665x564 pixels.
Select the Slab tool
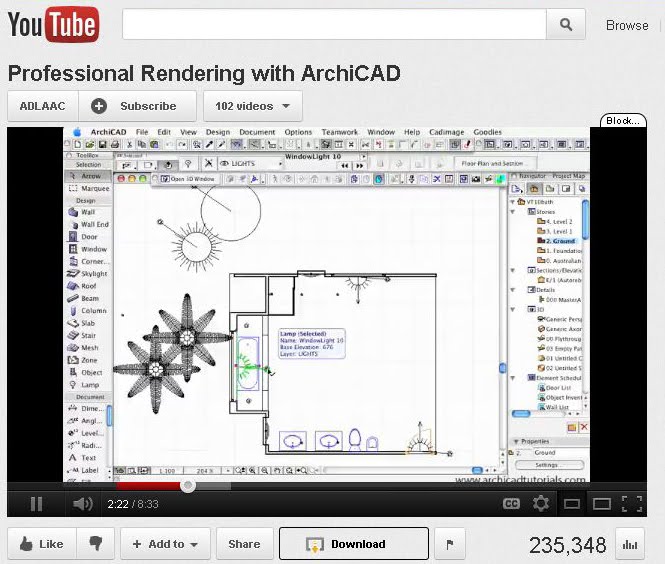pyautogui.click(x=81, y=323)
